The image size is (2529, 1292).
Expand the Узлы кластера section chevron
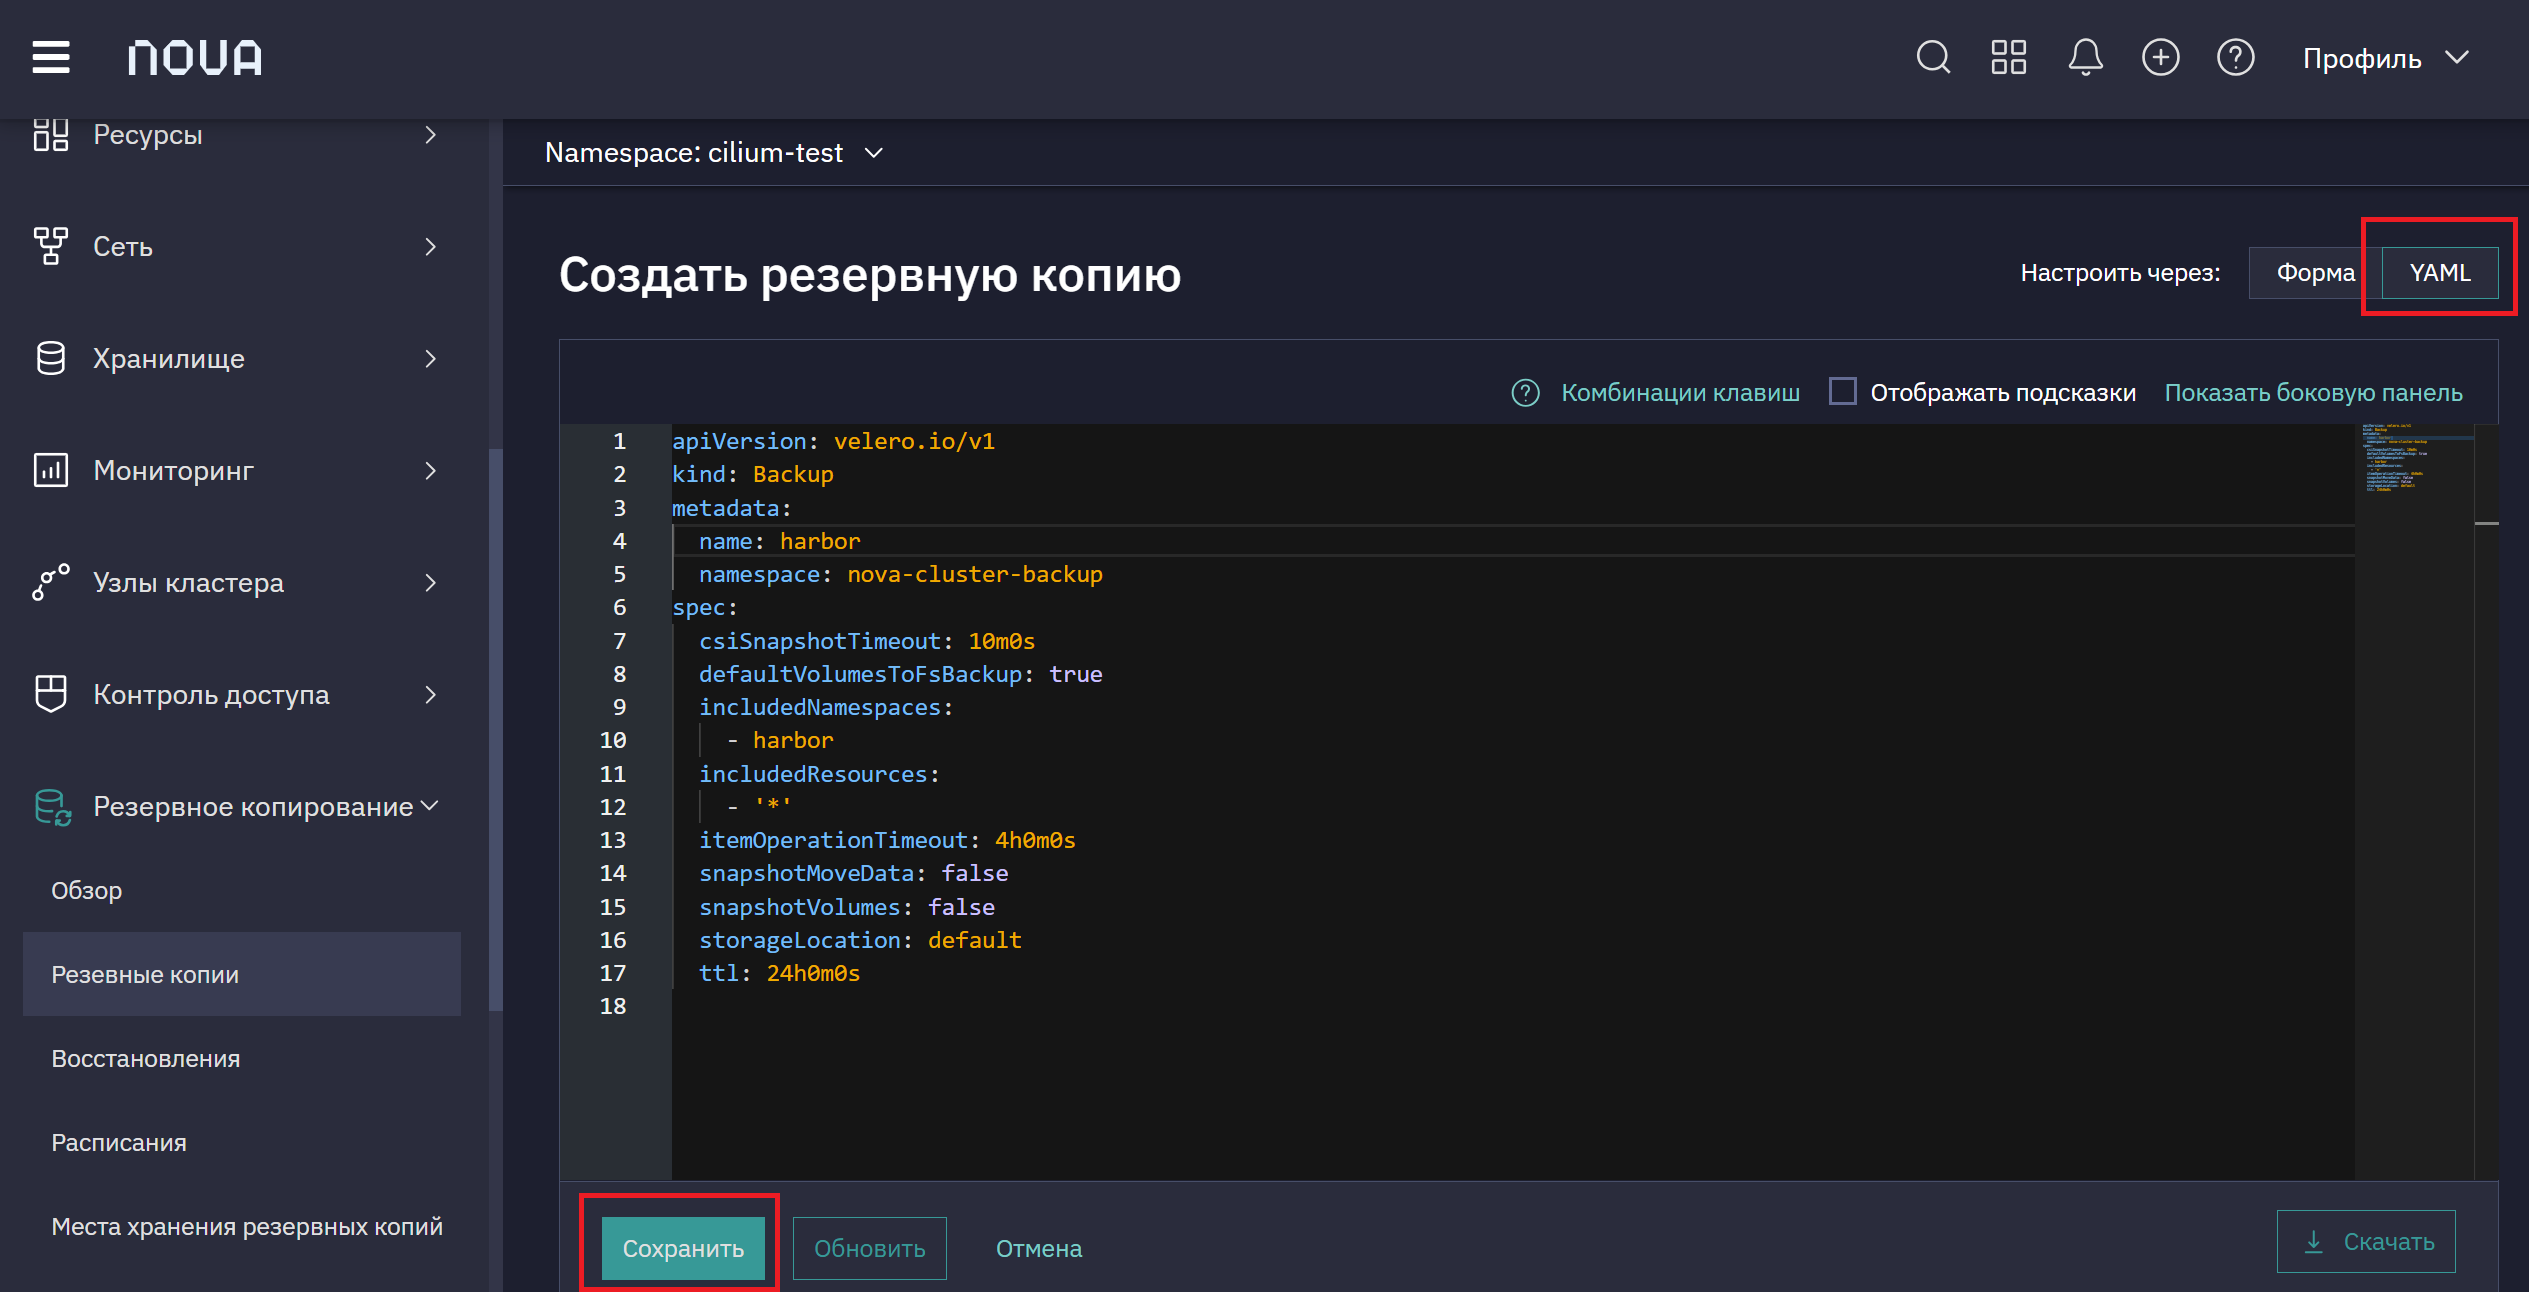pos(431,582)
